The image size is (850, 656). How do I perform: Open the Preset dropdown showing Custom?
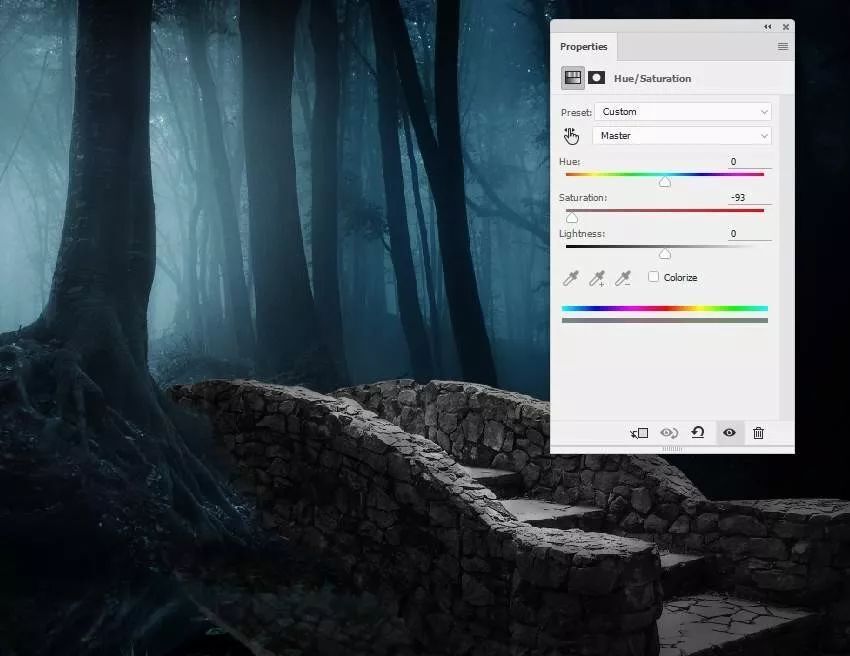[683, 112]
